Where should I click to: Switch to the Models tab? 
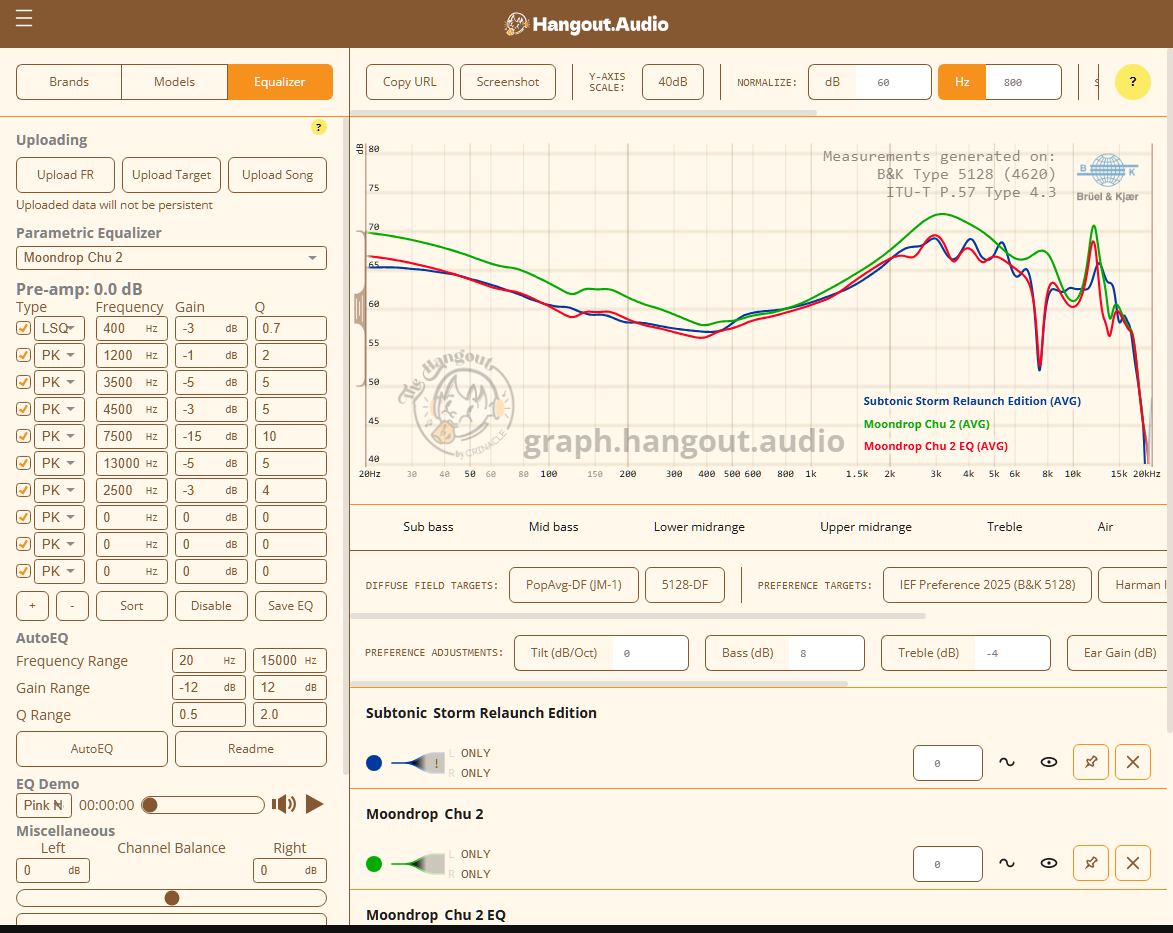click(x=174, y=82)
